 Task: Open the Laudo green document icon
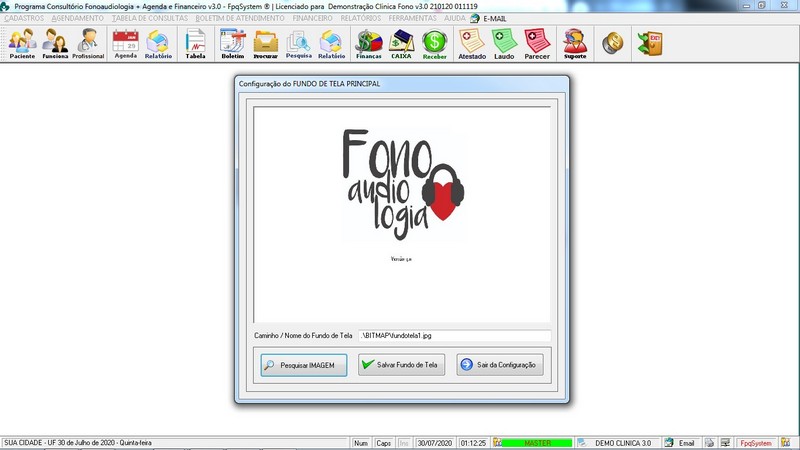[x=504, y=44]
